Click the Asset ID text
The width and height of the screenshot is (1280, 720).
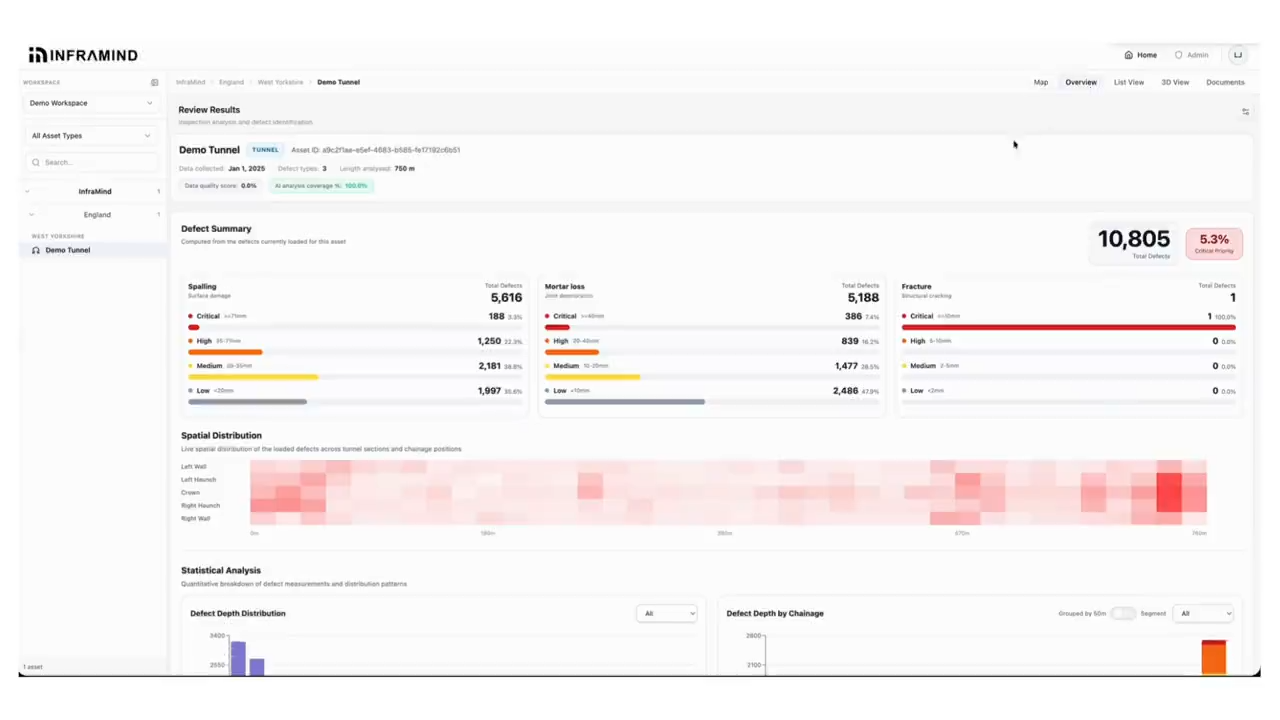coord(376,150)
